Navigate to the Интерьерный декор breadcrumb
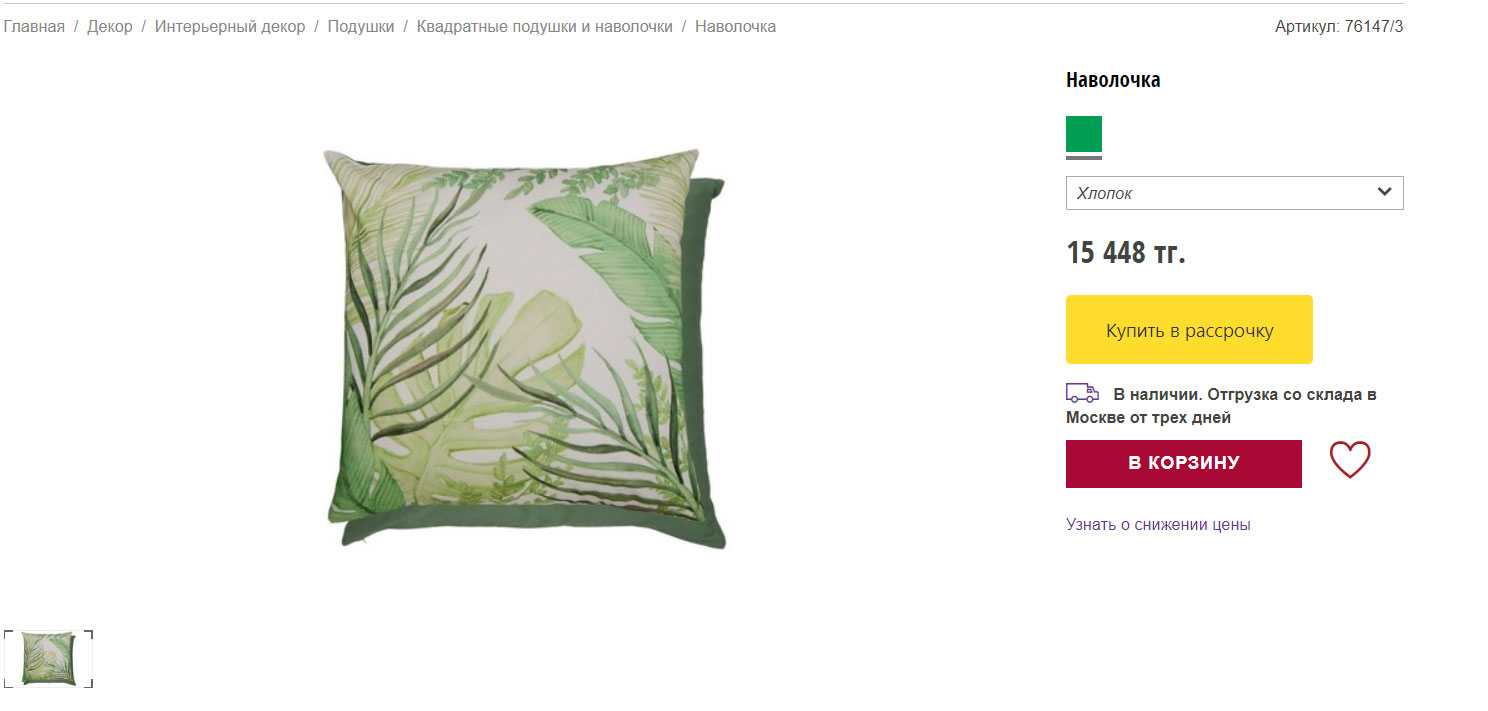The width and height of the screenshot is (1488, 711). [x=230, y=27]
